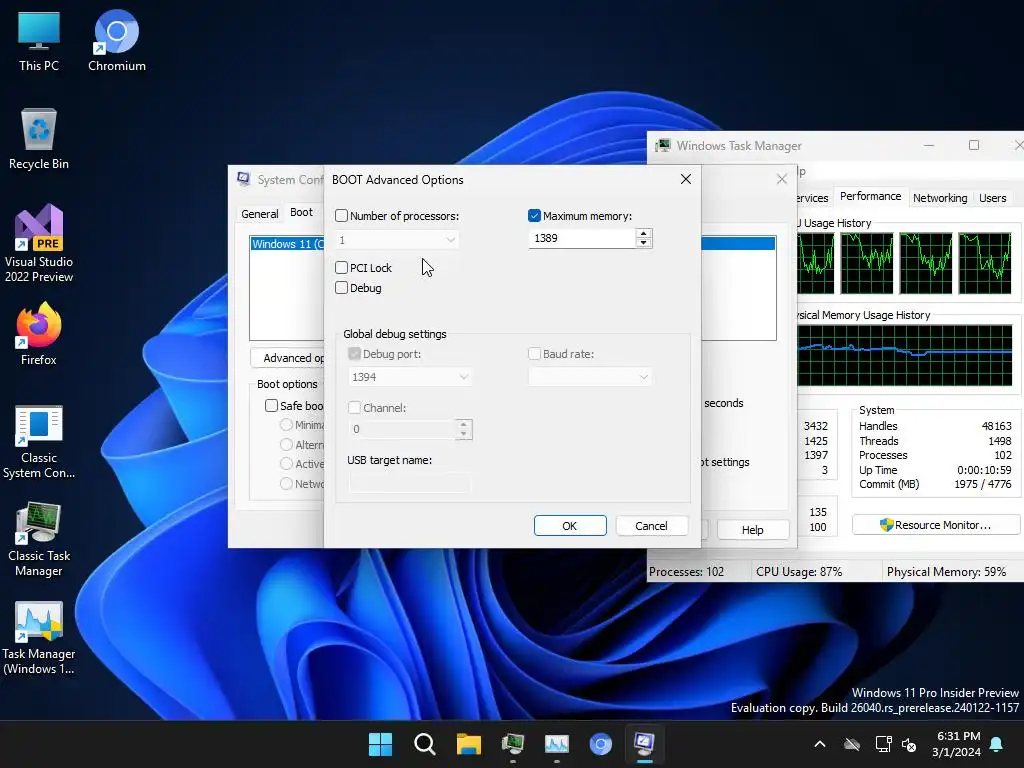The height and width of the screenshot is (768, 1024).
Task: Open the Recycle Bin icon
Action: click(39, 138)
